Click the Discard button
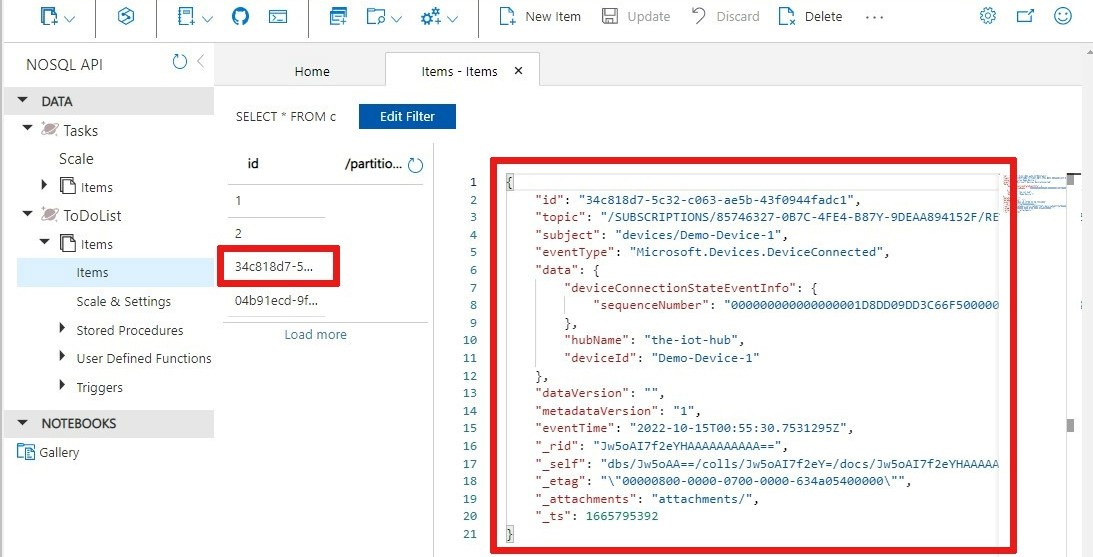Image resolution: width=1093 pixels, height=557 pixels. point(725,17)
